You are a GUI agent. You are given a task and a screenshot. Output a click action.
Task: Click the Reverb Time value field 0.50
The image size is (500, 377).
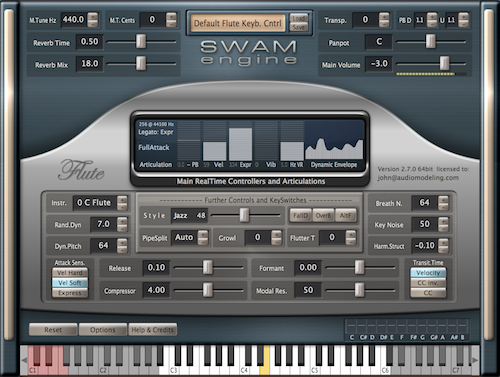point(89,42)
